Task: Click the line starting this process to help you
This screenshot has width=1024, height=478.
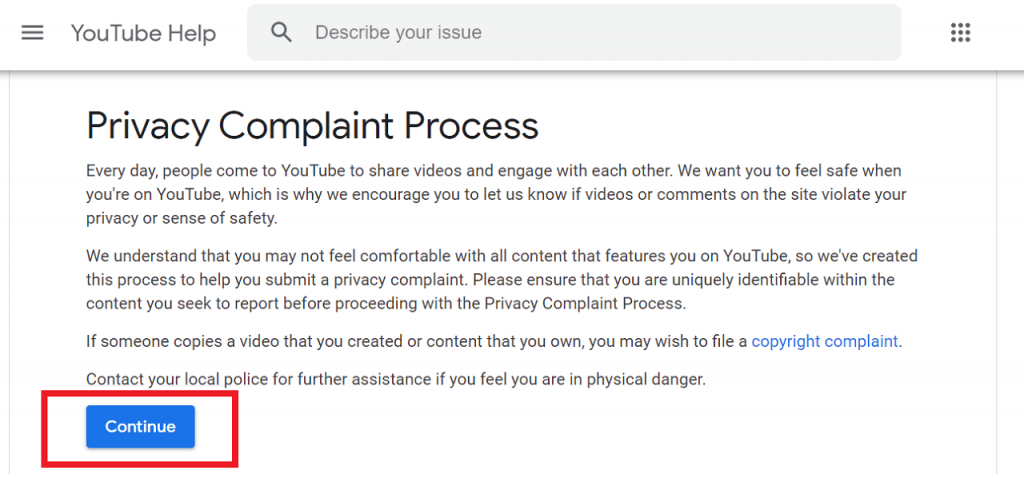Action: 490,279
